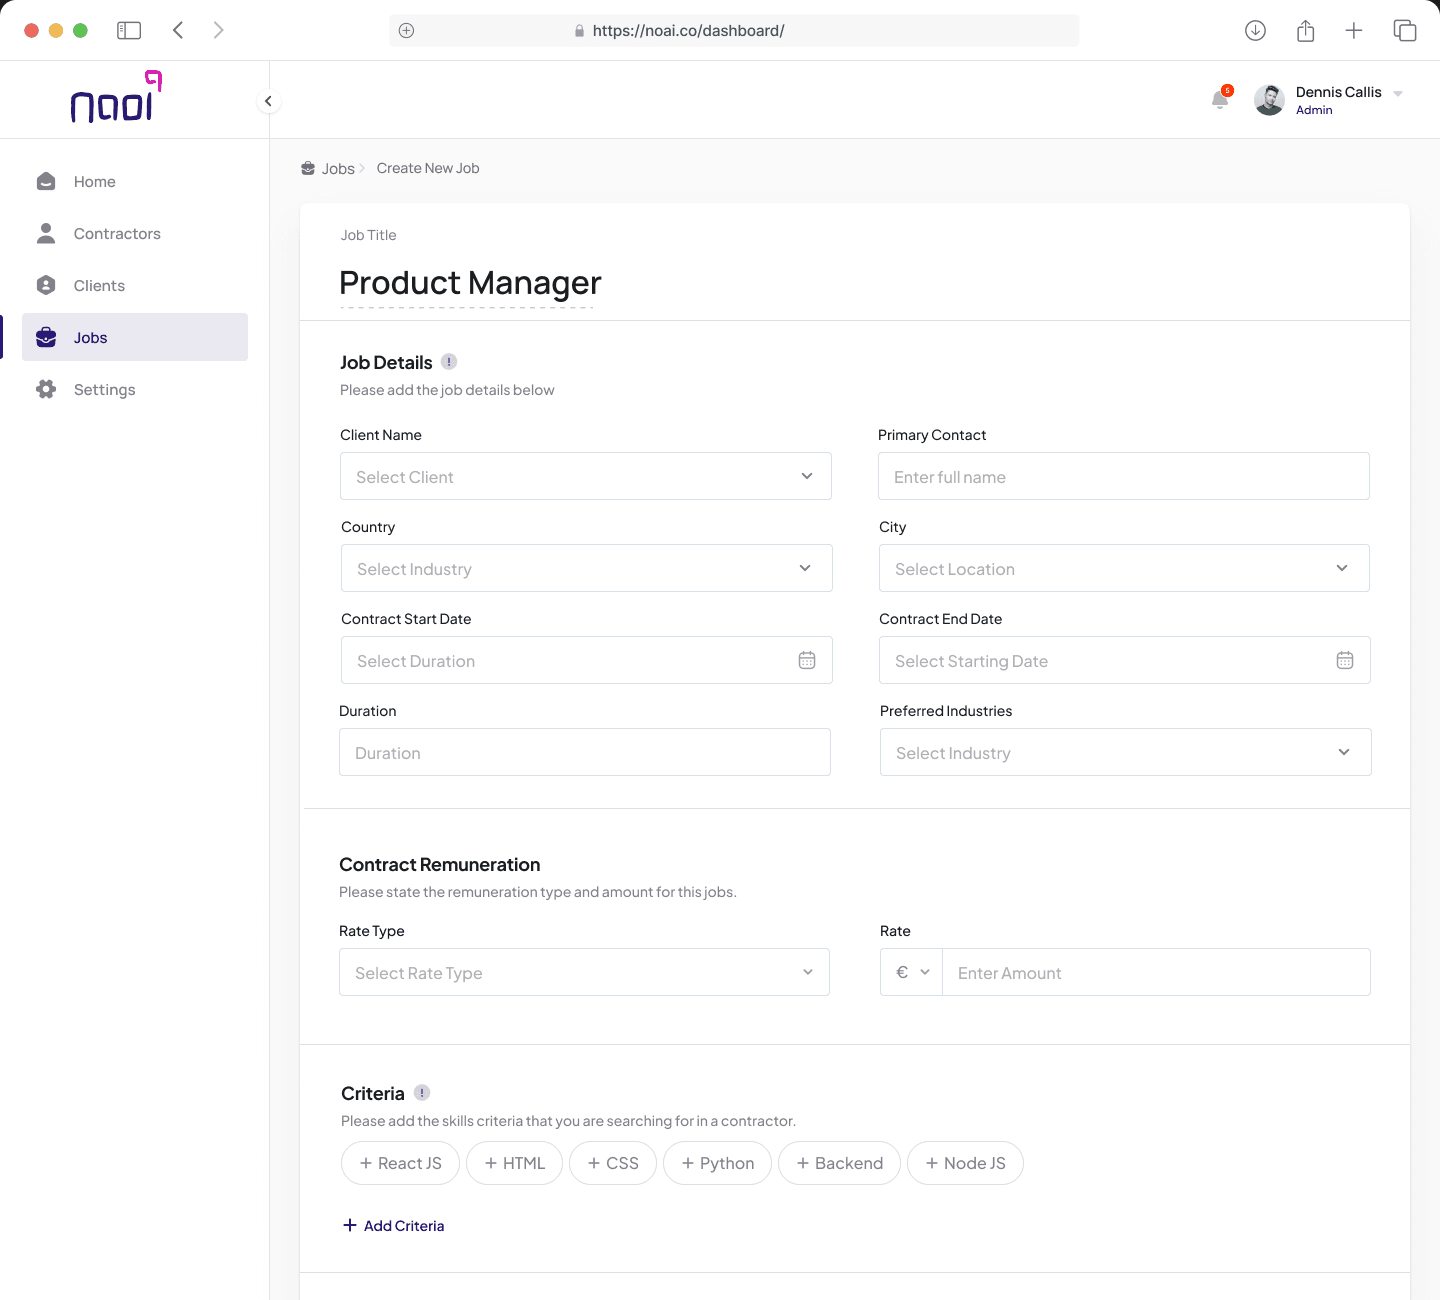The height and width of the screenshot is (1300, 1440).
Task: Open Contractors in the sidebar
Action: 135,233
